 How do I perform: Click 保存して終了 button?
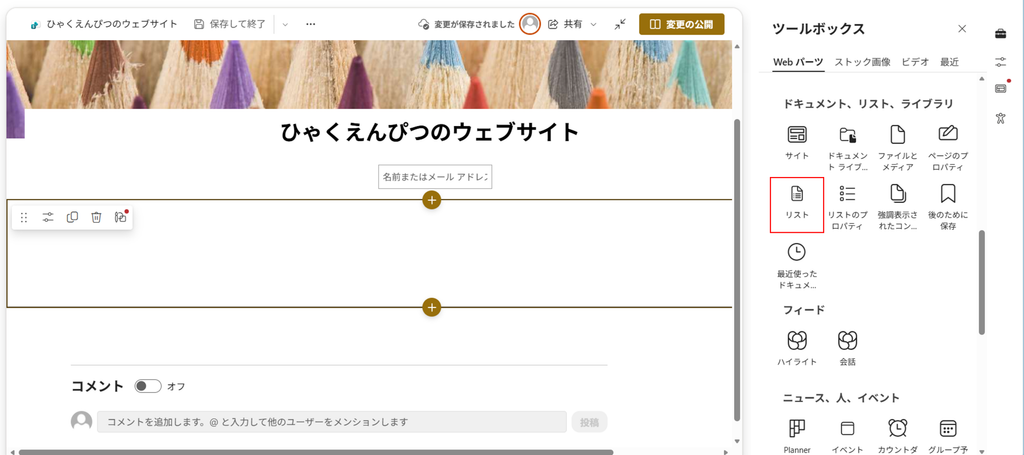tap(230, 24)
